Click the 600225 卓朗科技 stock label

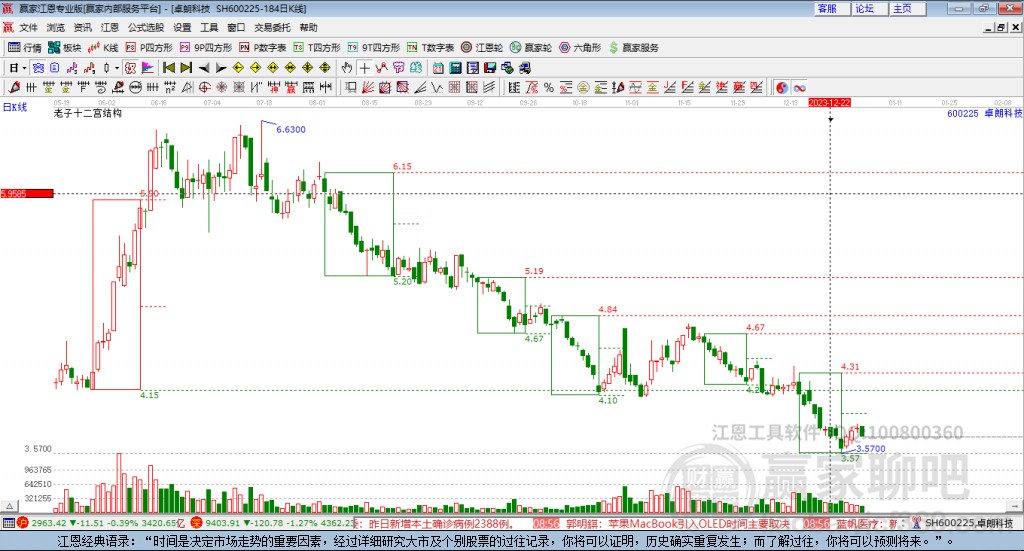[985, 113]
